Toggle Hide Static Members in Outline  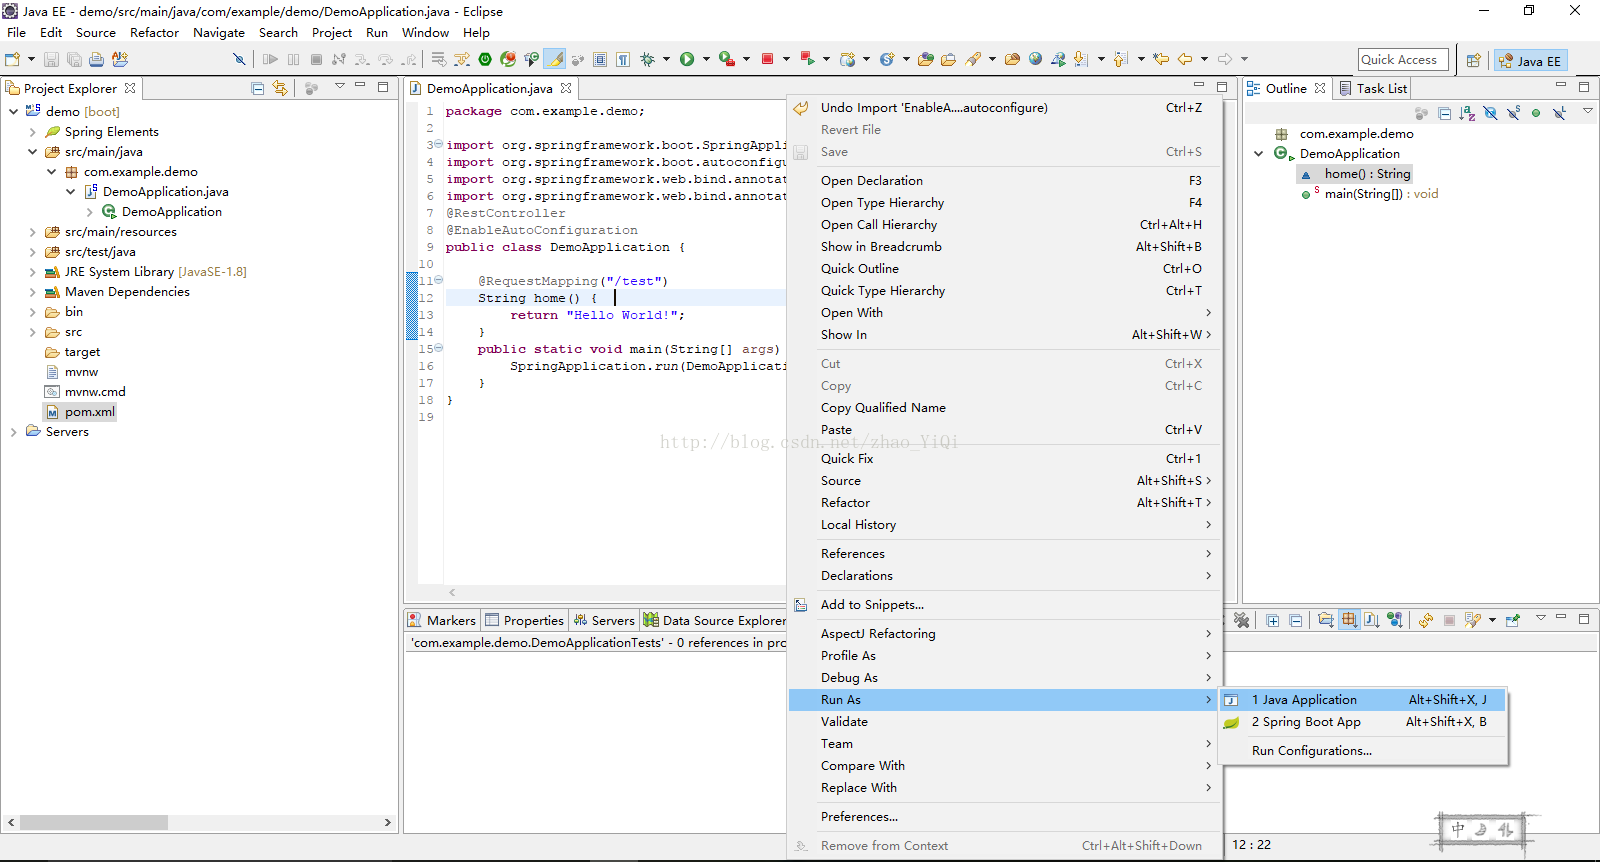point(1513,113)
